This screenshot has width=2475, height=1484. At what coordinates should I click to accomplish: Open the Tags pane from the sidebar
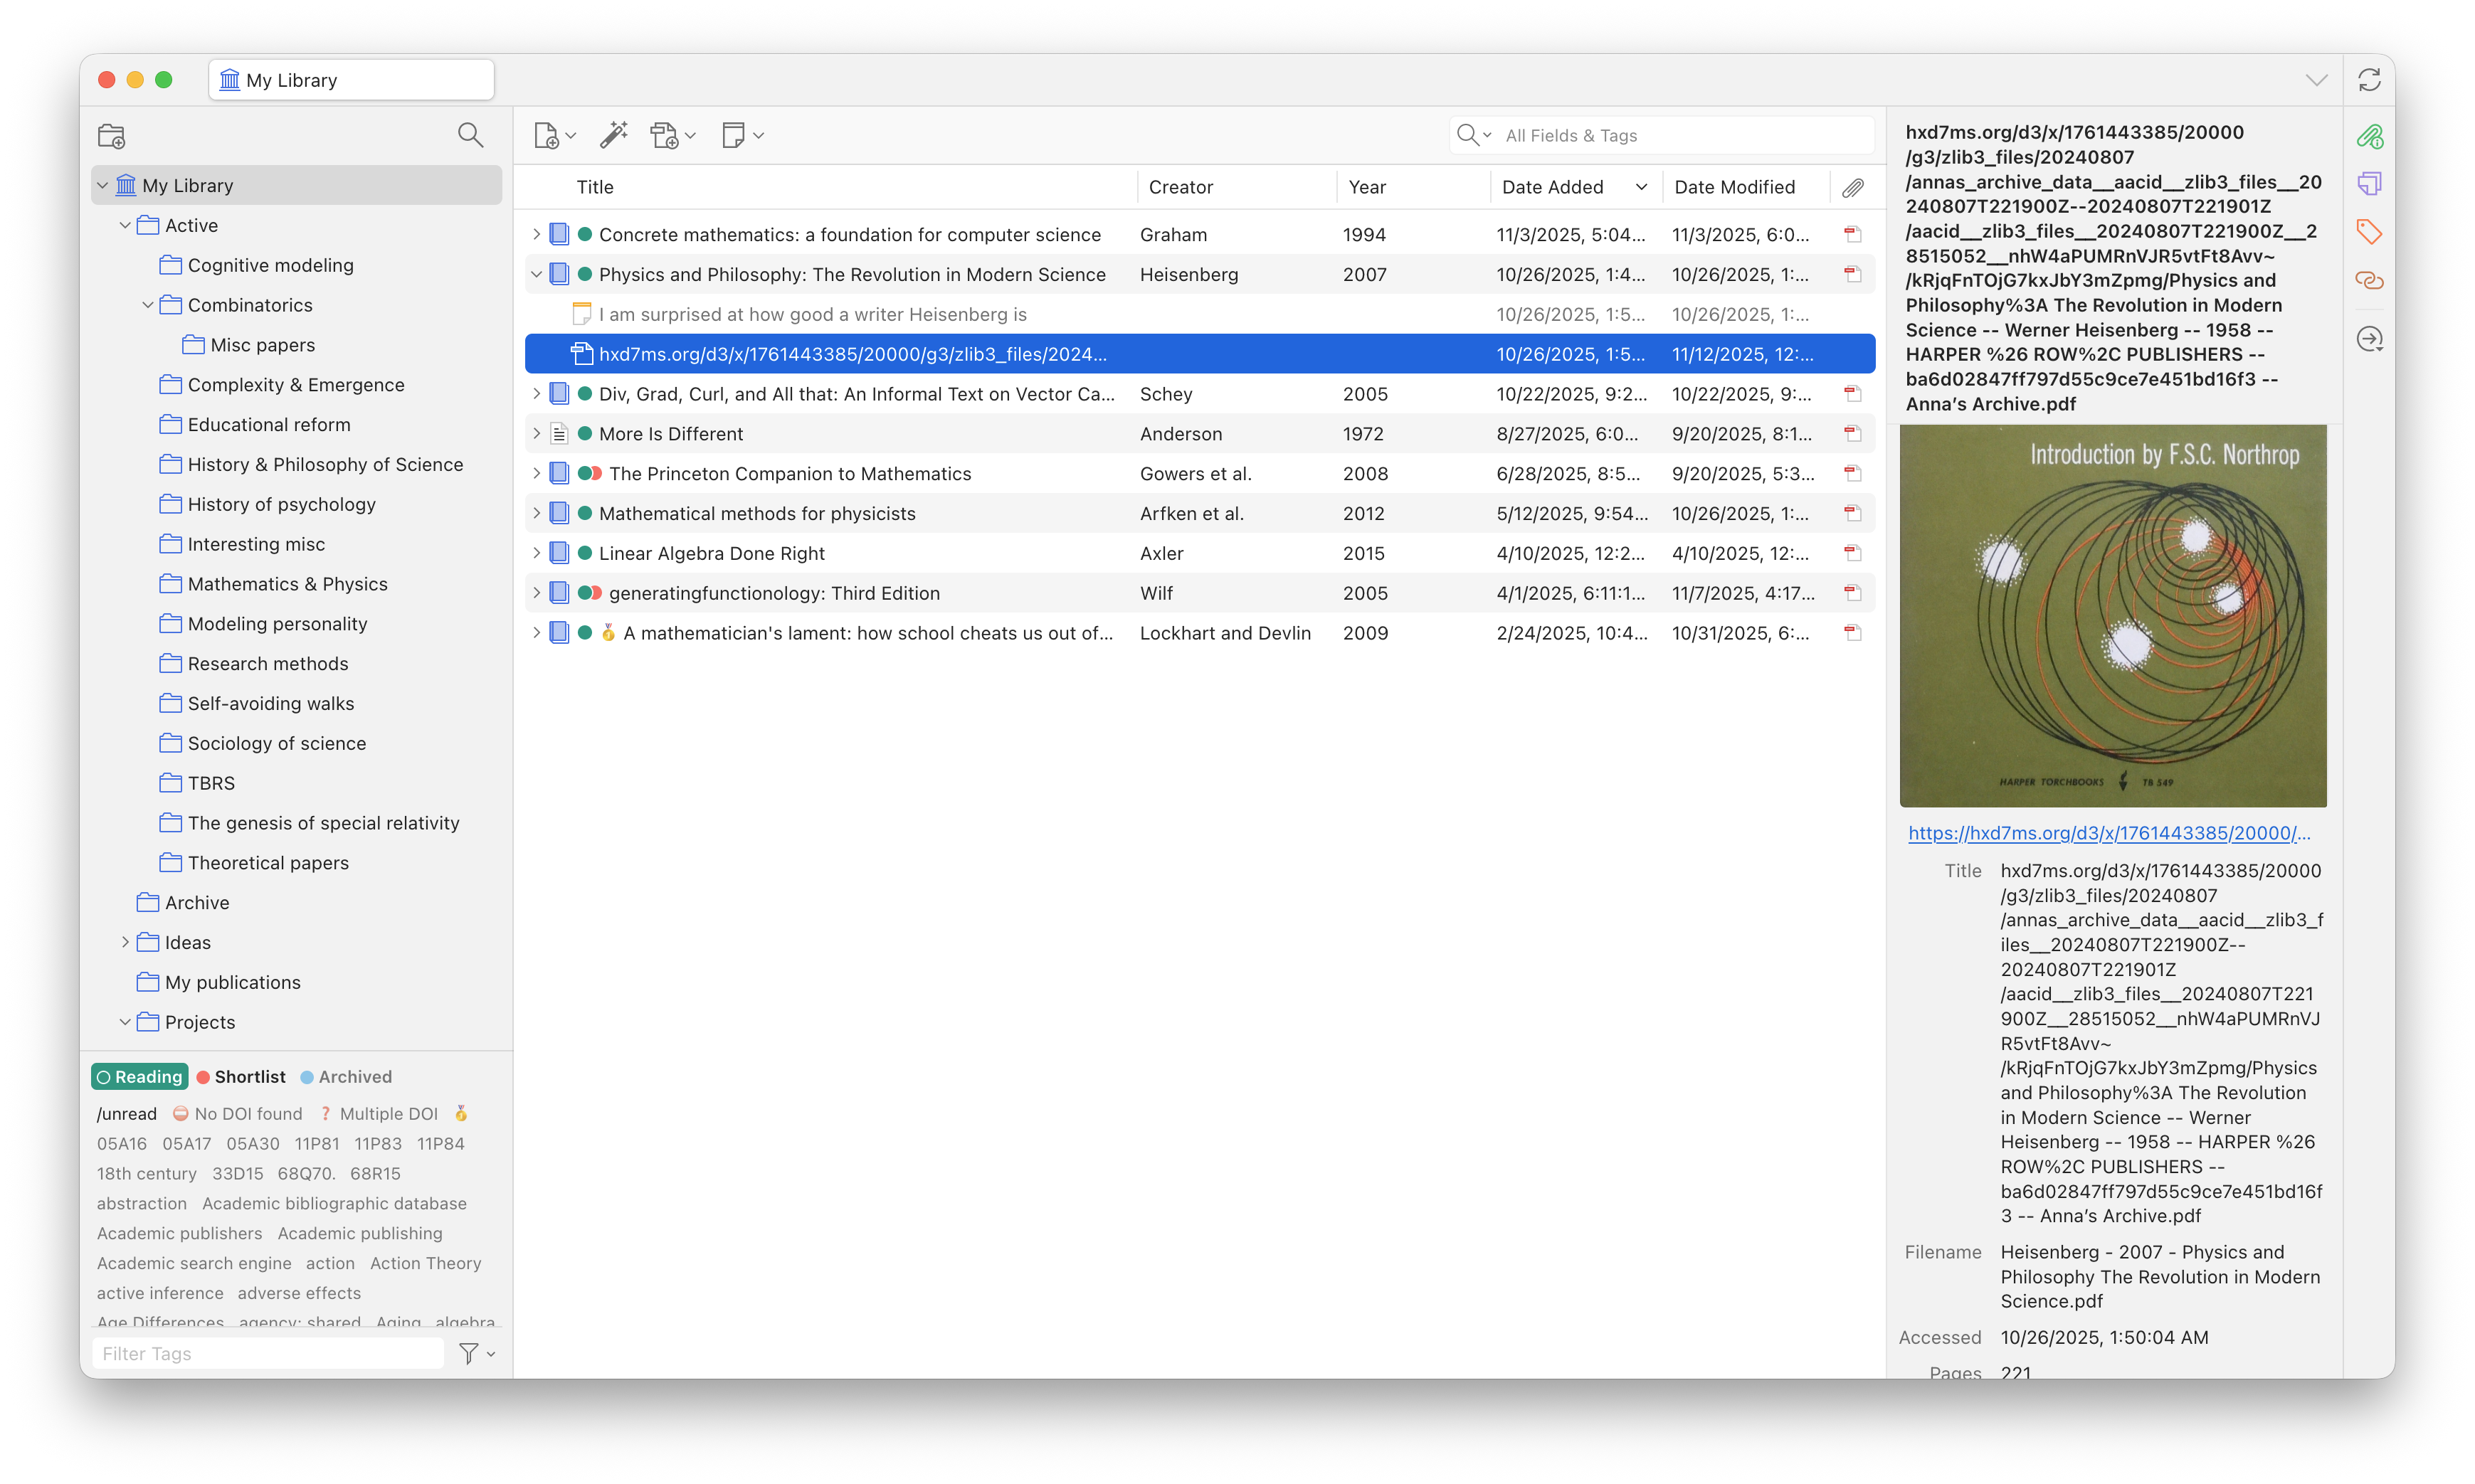coord(2369,232)
